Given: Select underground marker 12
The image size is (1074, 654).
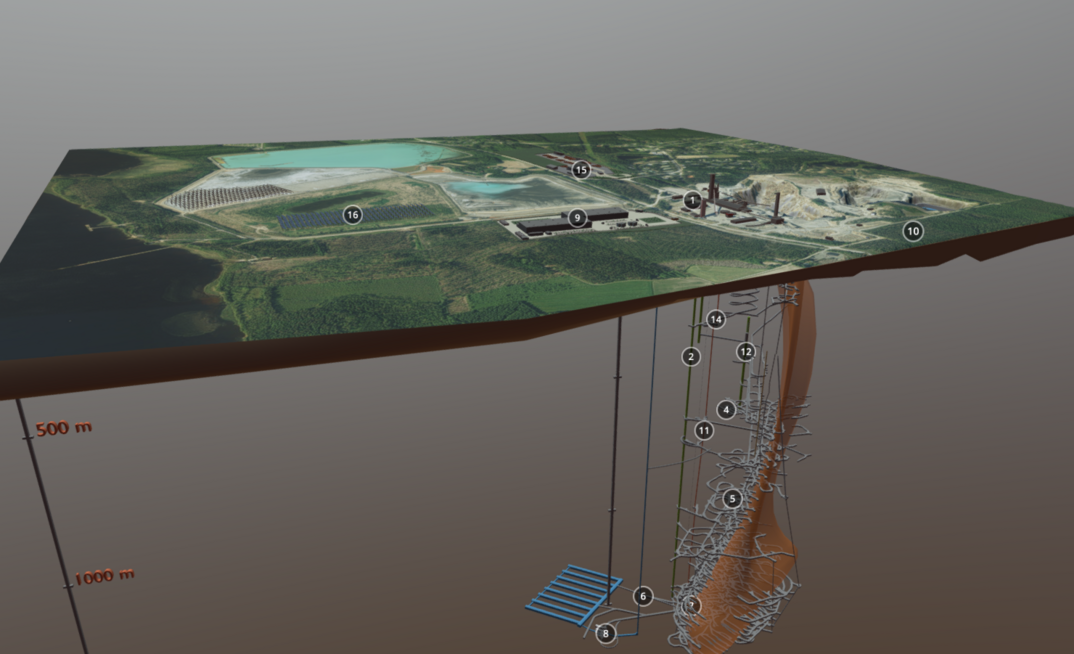Looking at the screenshot, I should click(x=745, y=352).
